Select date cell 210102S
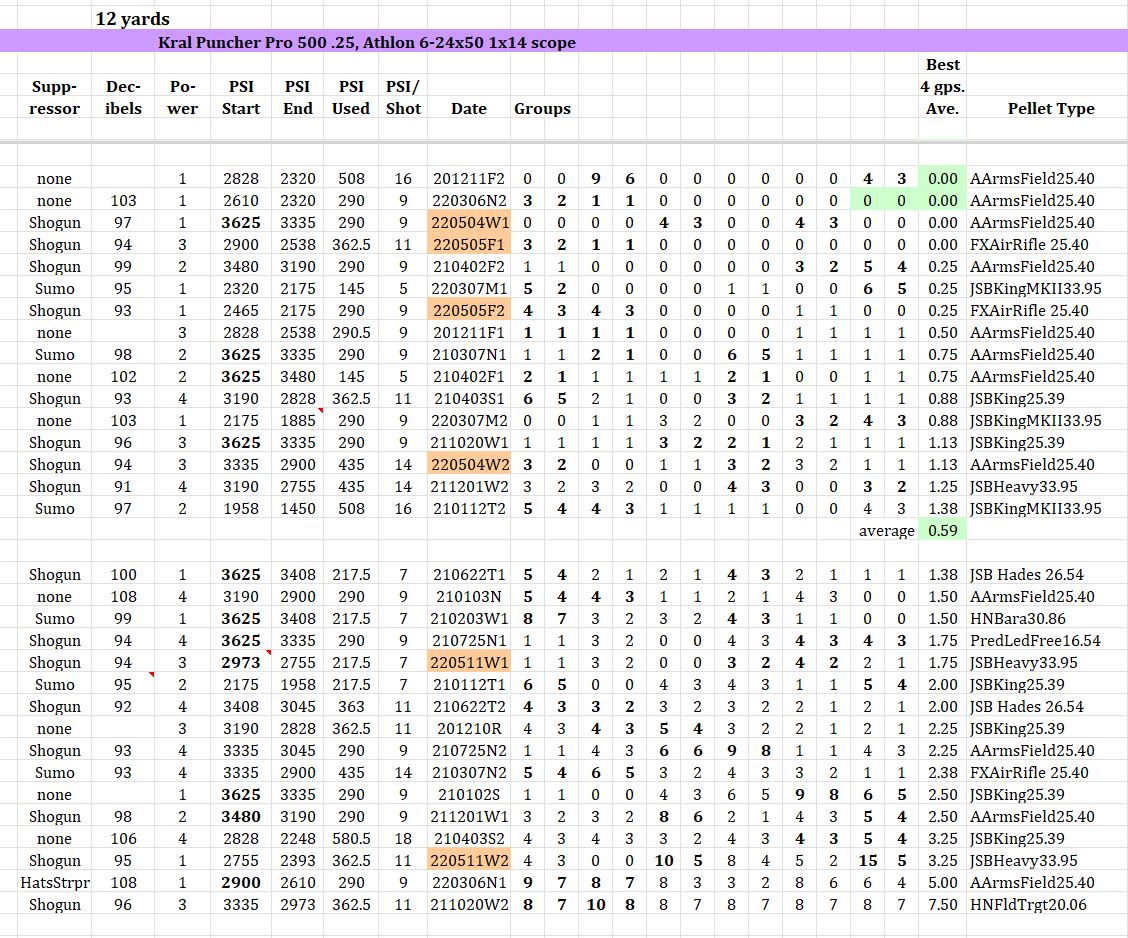The image size is (1128, 938). pyautogui.click(x=469, y=795)
